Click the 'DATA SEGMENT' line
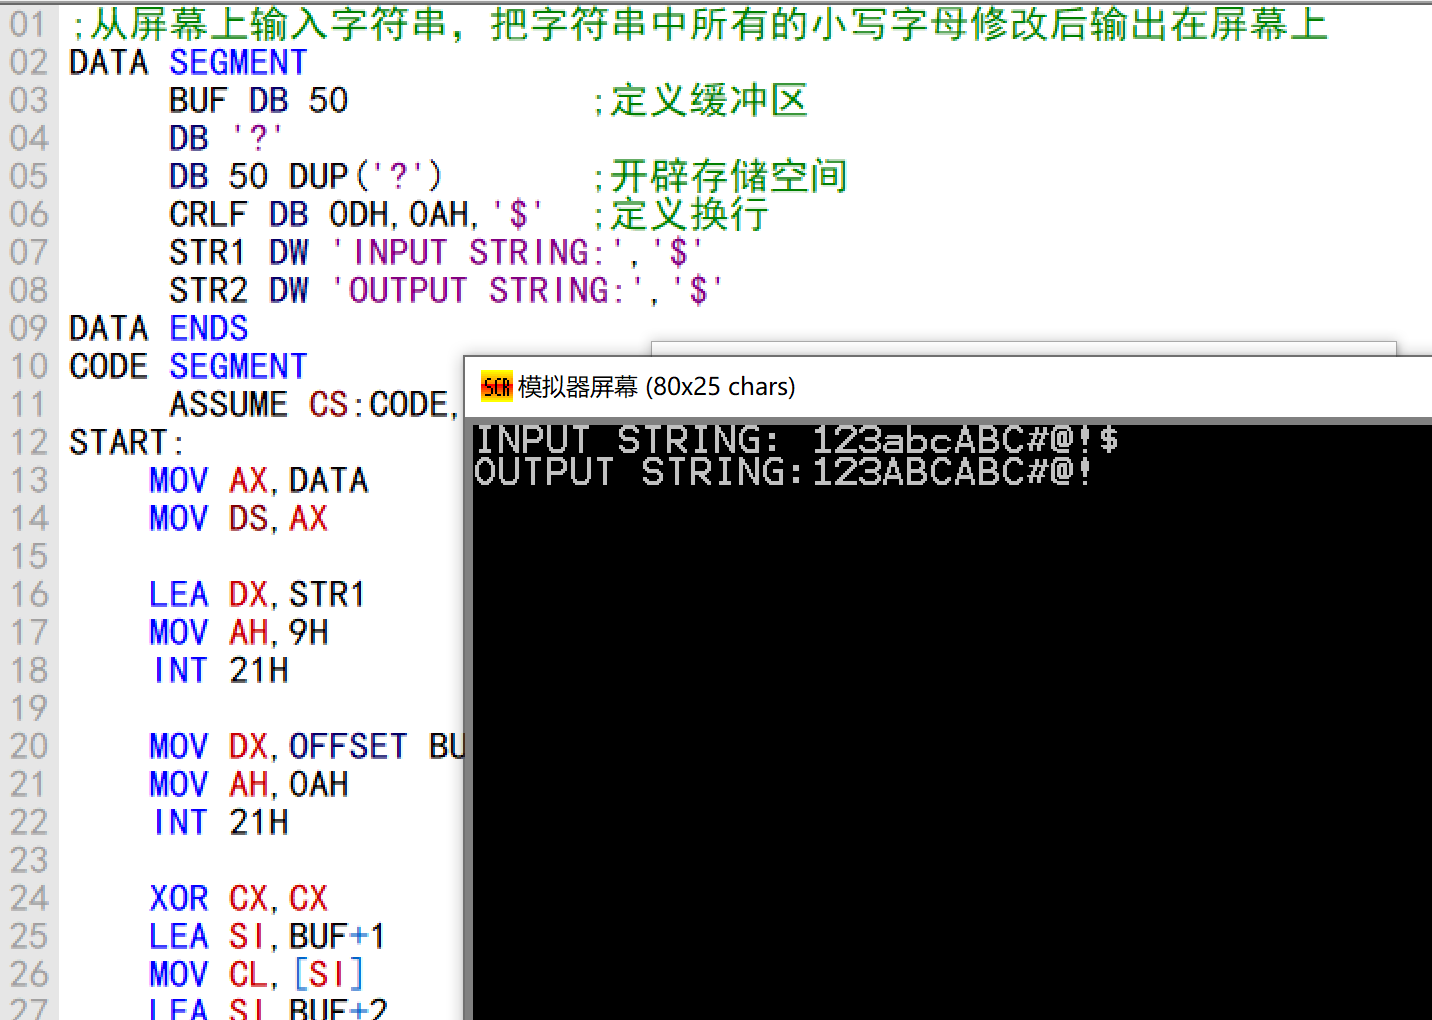 click(188, 63)
